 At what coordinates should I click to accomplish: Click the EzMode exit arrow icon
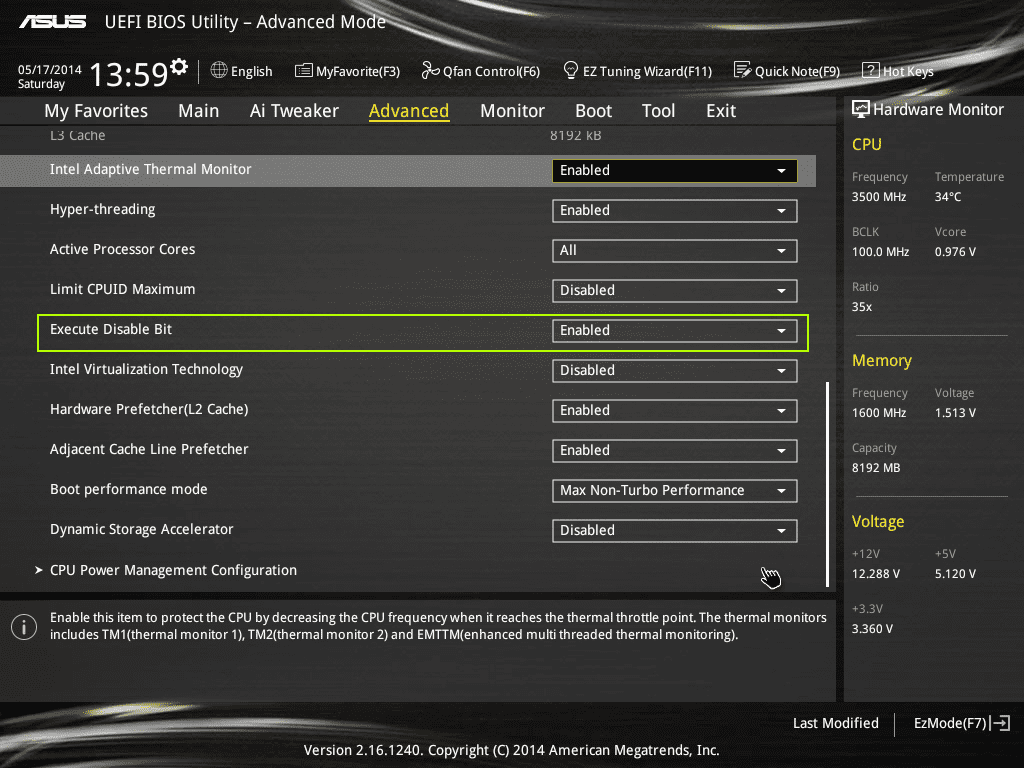pyautogui.click(x=1000, y=723)
